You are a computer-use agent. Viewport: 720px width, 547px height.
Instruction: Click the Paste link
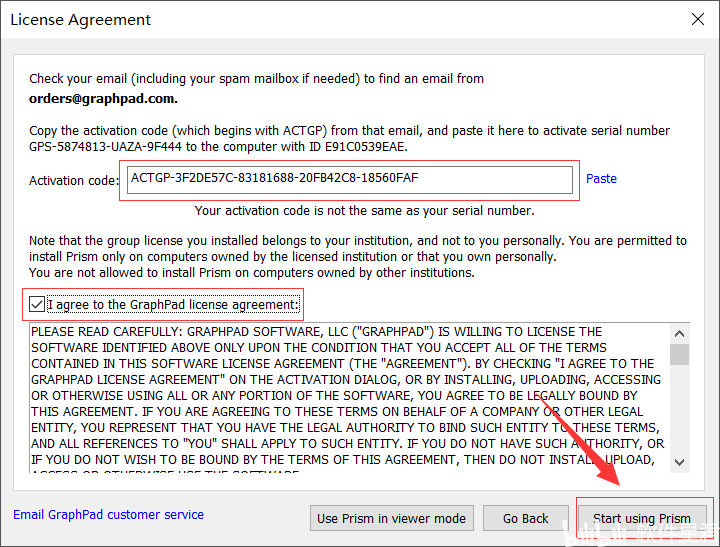[601, 179]
